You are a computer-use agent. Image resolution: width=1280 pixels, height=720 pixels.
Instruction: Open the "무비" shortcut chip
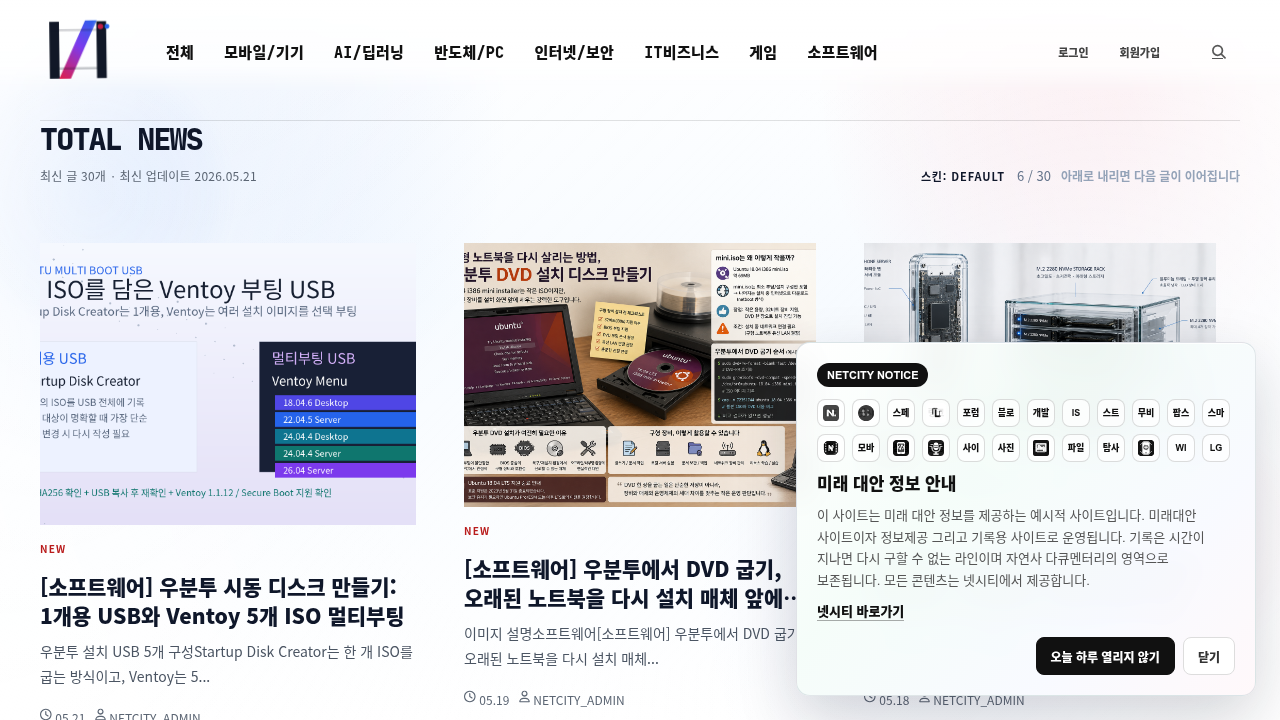pos(1146,413)
